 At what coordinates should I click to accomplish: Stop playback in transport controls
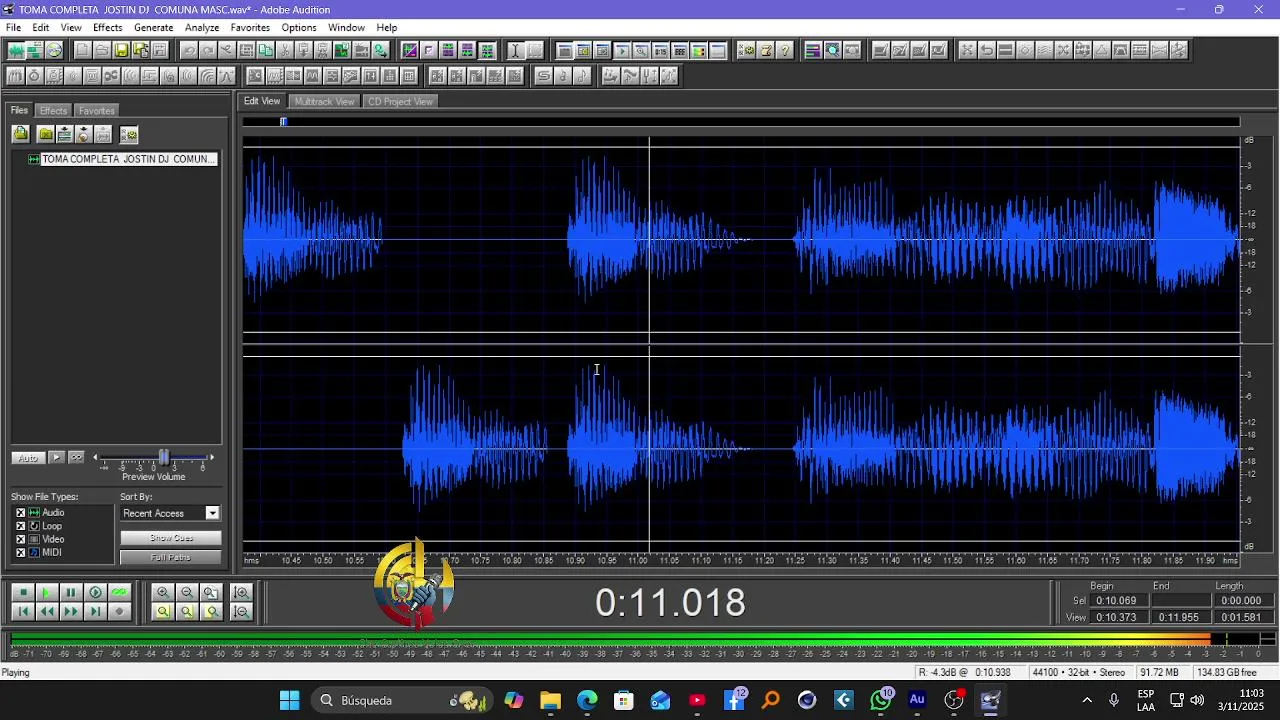[23, 592]
